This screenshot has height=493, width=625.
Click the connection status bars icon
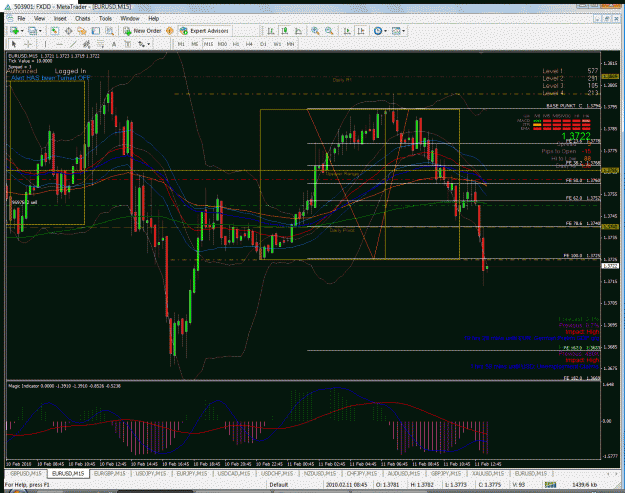click(550, 485)
